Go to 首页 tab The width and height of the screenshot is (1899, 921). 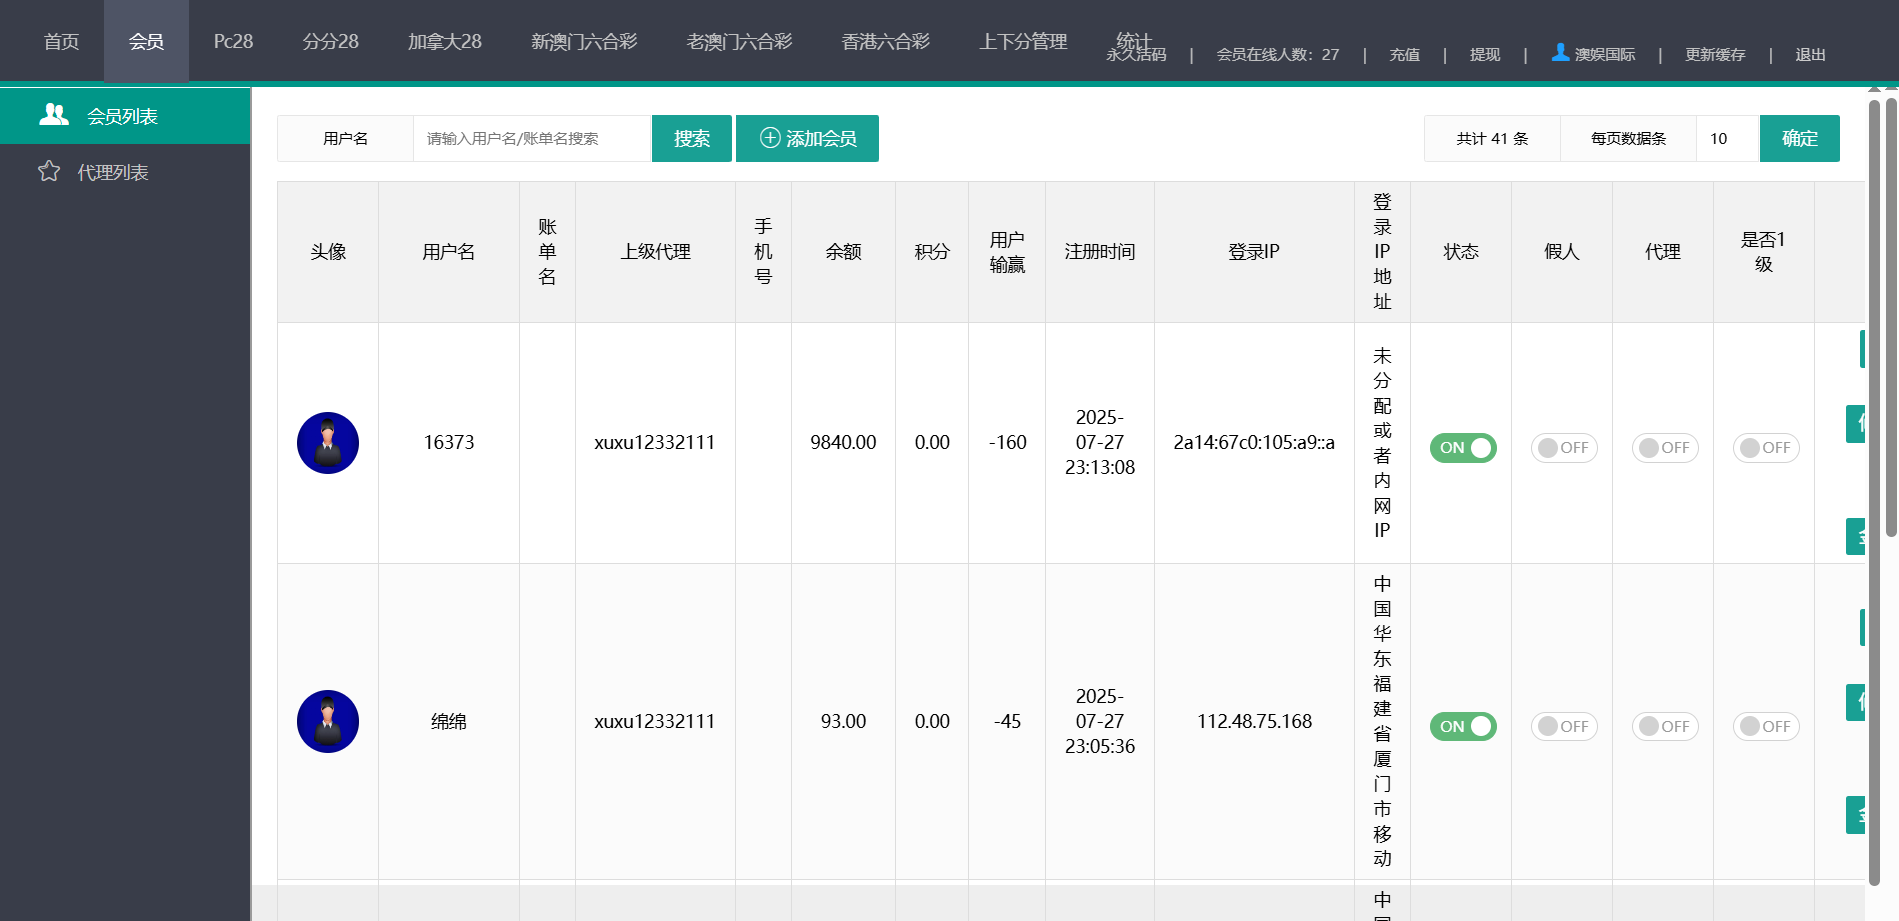click(x=61, y=41)
